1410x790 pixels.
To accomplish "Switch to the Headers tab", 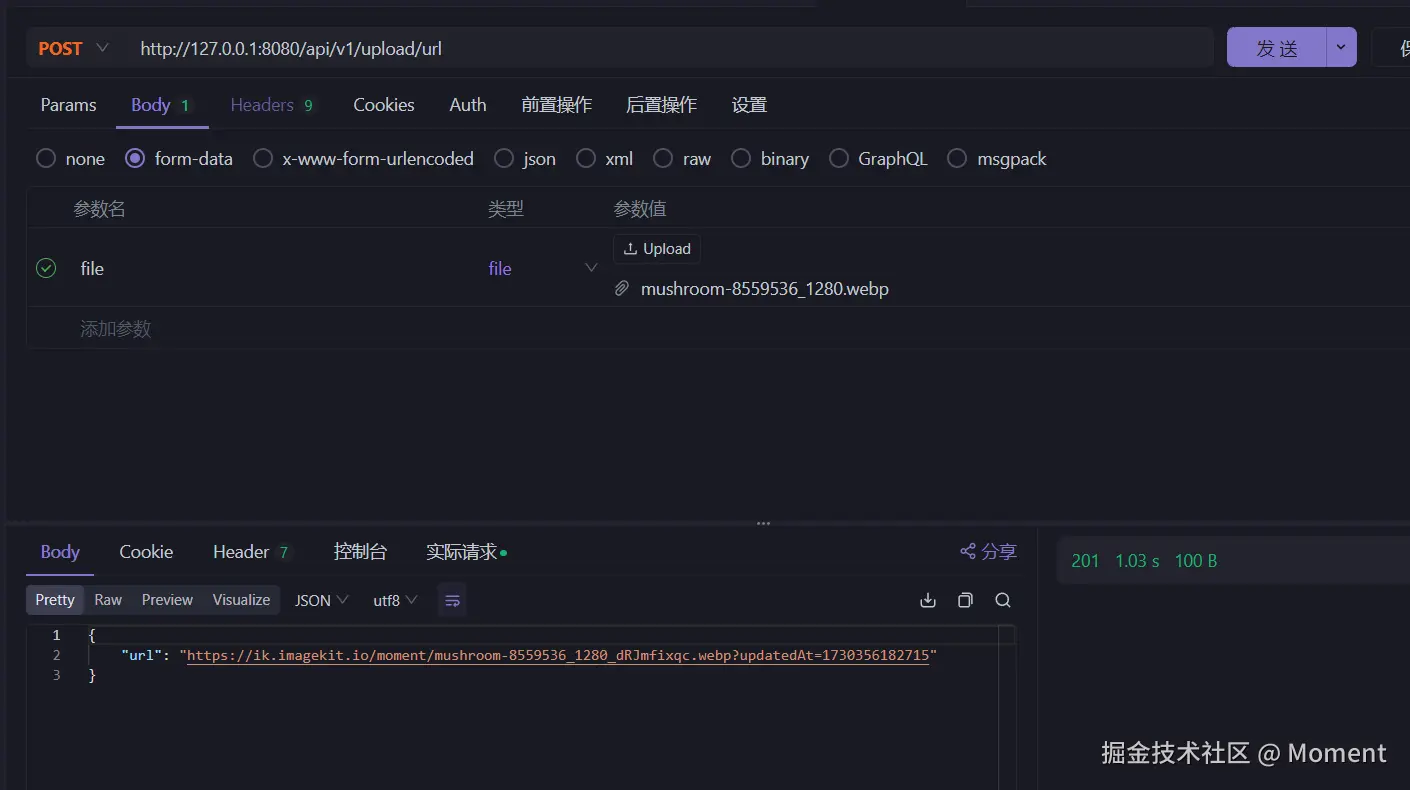I will [x=272, y=105].
